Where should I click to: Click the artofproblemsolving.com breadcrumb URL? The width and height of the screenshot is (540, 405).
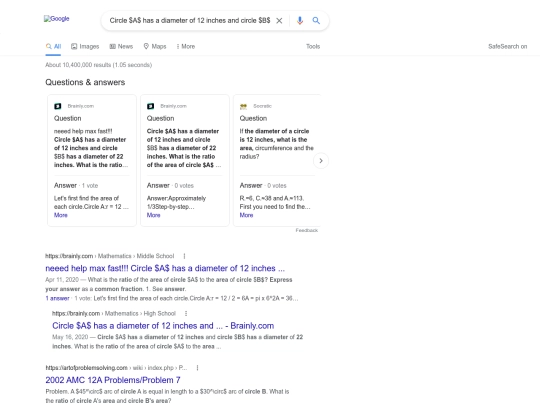[x=116, y=368]
